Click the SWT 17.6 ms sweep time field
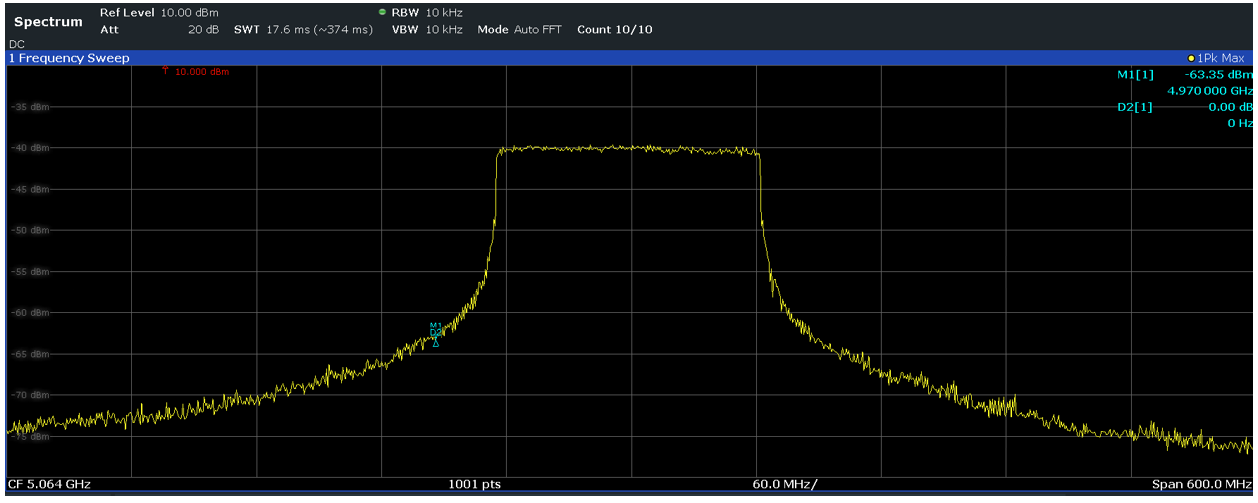Image resolution: width=1258 pixels, height=503 pixels. [x=303, y=29]
